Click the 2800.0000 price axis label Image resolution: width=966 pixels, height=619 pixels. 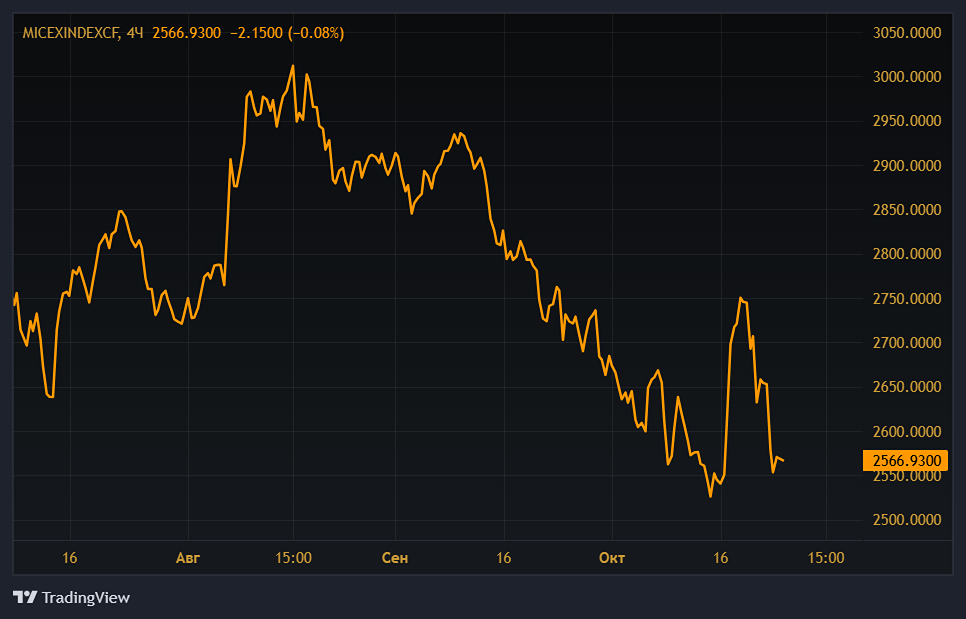[907, 254]
